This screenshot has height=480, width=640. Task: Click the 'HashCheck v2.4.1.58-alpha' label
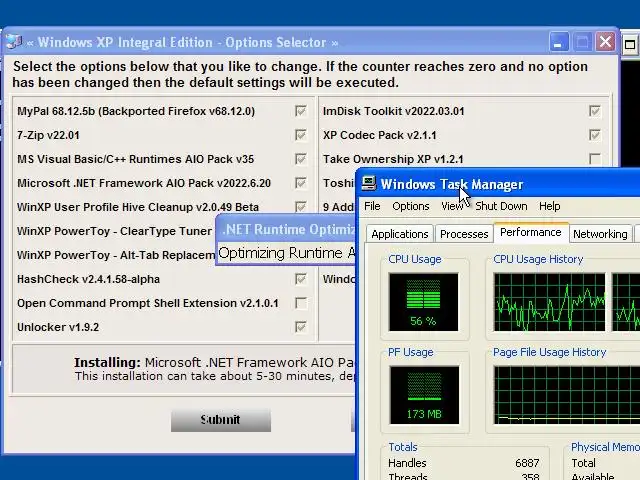click(x=88, y=279)
